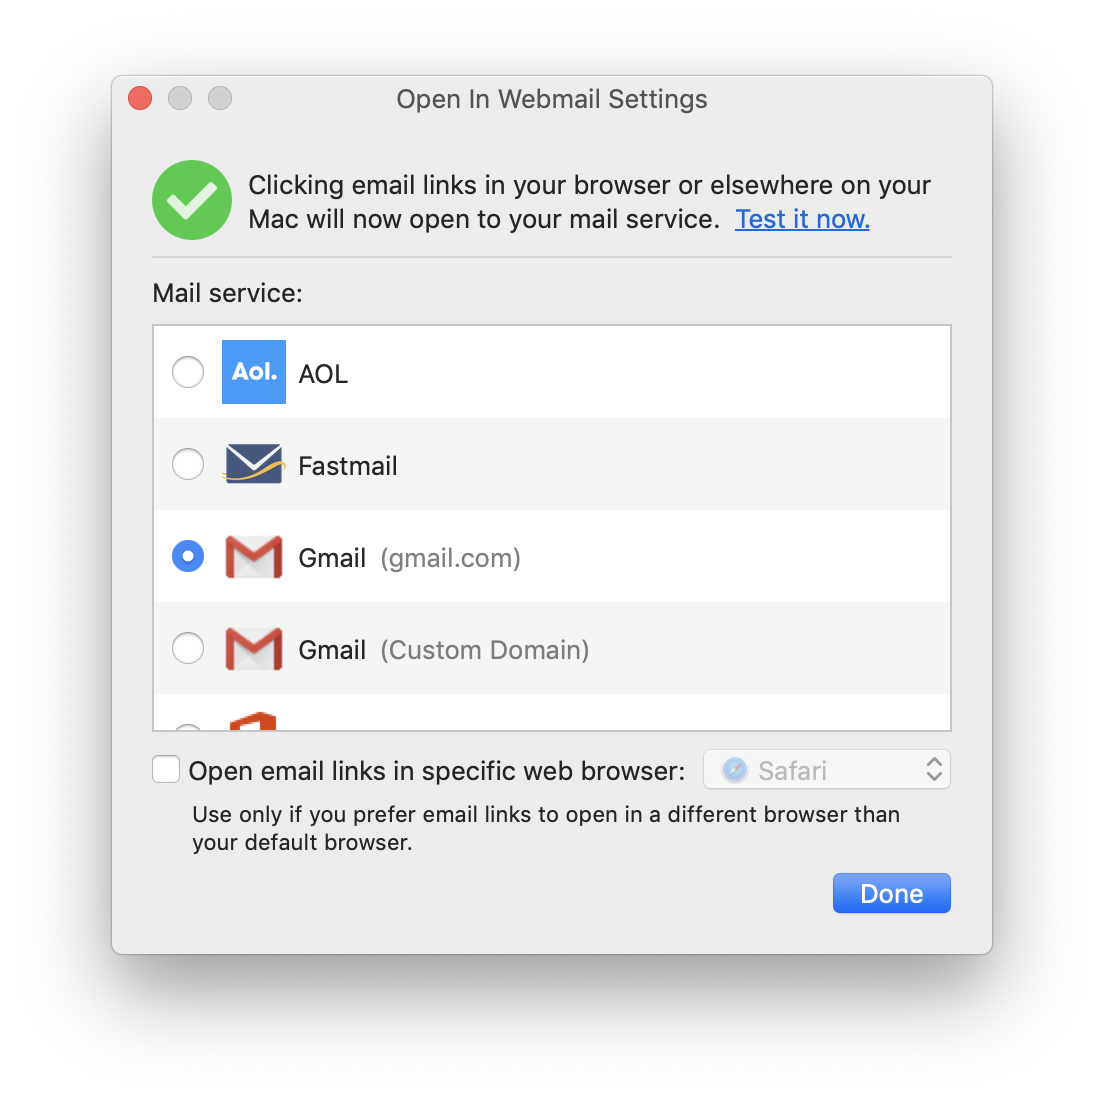Image resolution: width=1104 pixels, height=1102 pixels.
Task: Click the partially visible Office icon
Action: coord(253,722)
